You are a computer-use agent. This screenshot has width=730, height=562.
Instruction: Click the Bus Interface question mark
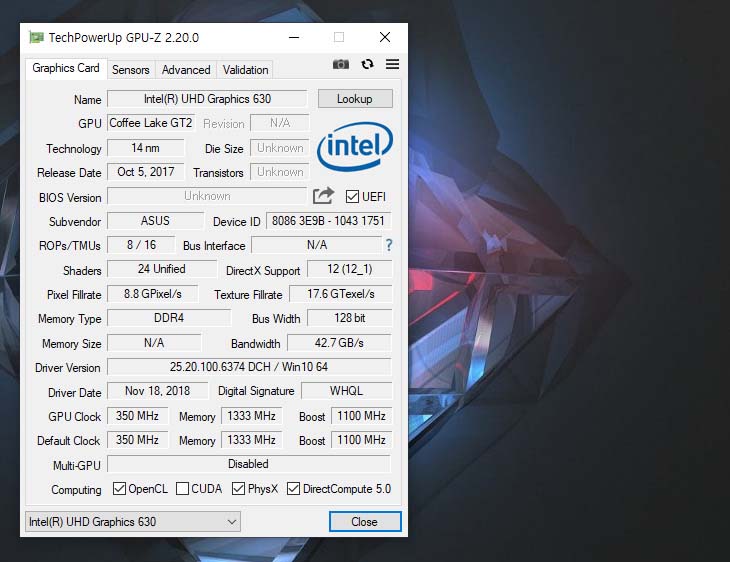click(x=389, y=245)
